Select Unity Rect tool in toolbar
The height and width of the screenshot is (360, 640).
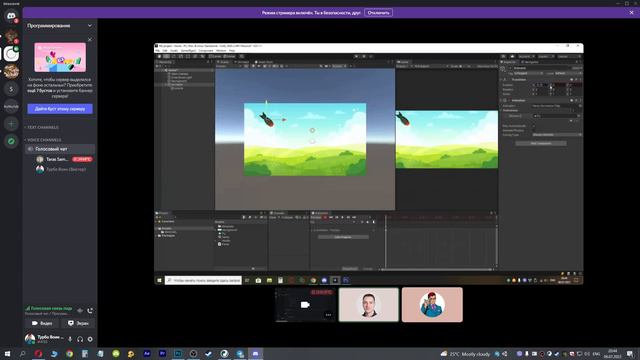pos(188,56)
